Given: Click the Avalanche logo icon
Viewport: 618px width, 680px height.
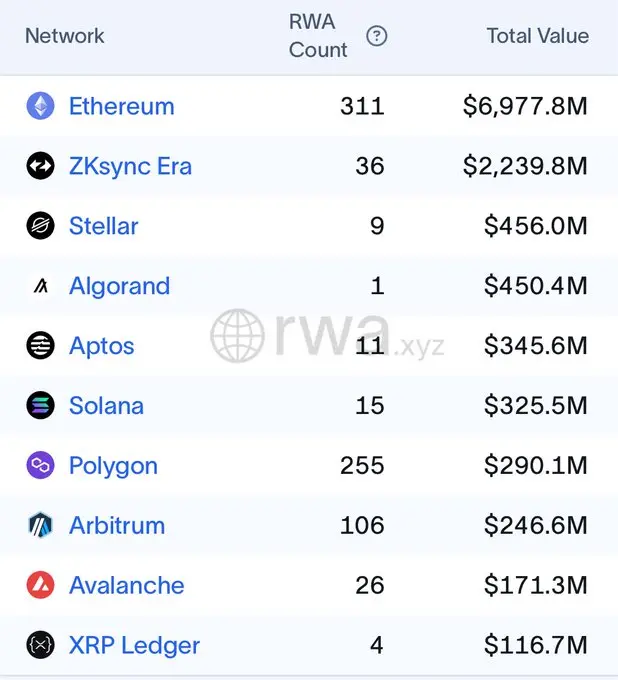Looking at the screenshot, I should click(x=40, y=586).
